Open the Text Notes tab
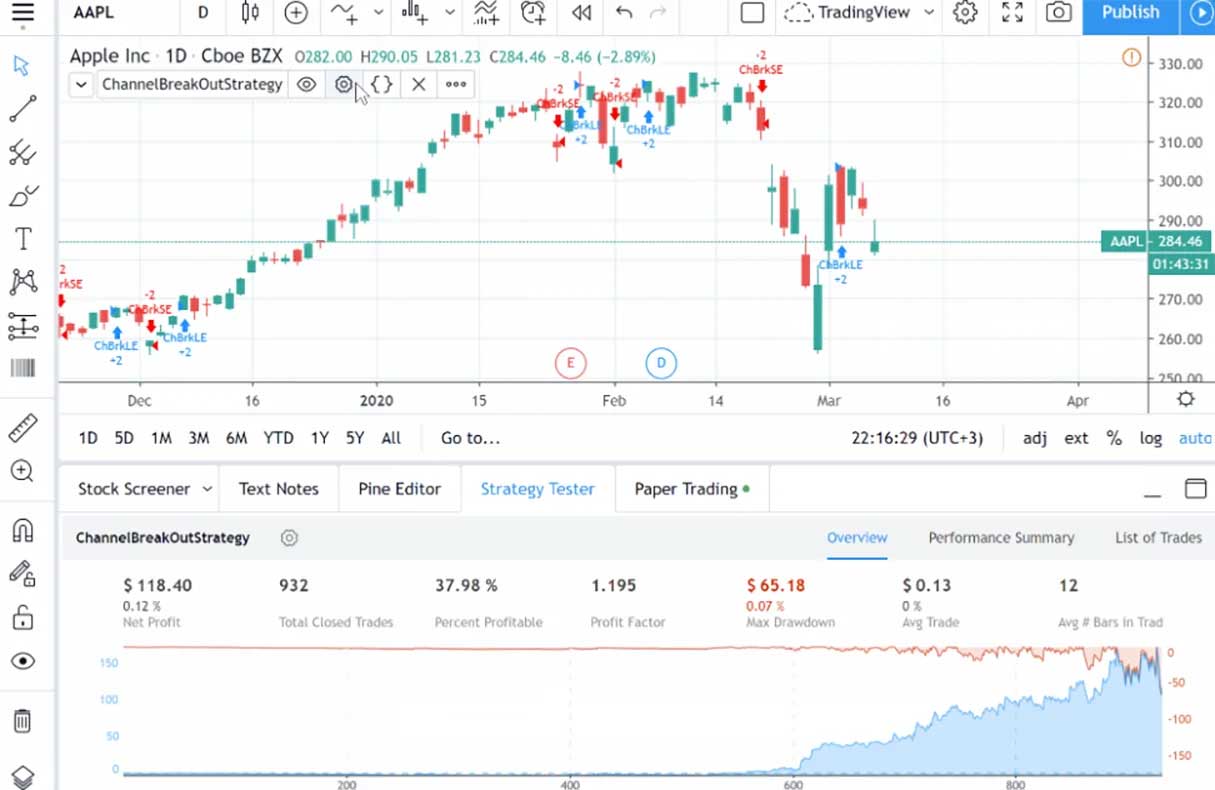 point(279,489)
